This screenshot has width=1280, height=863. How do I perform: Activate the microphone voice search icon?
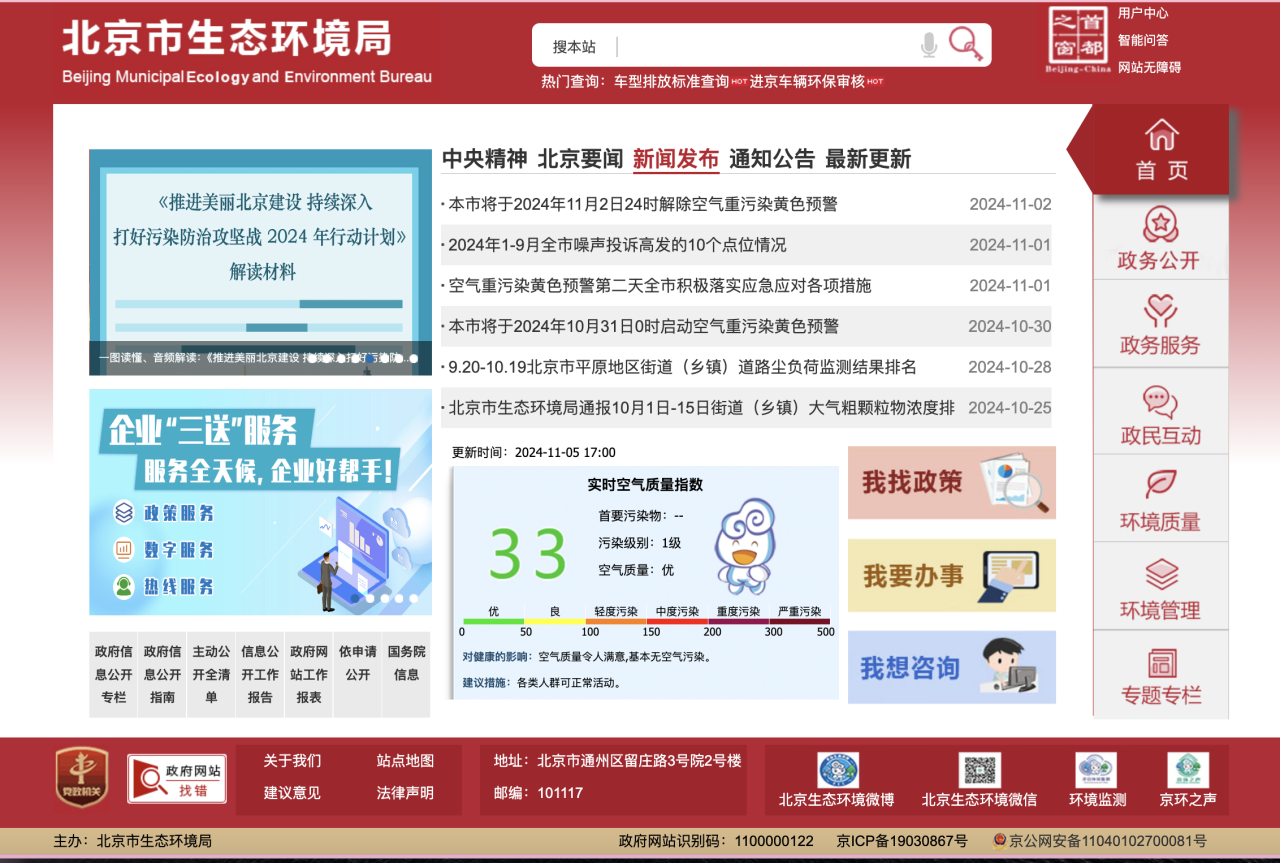click(x=929, y=45)
